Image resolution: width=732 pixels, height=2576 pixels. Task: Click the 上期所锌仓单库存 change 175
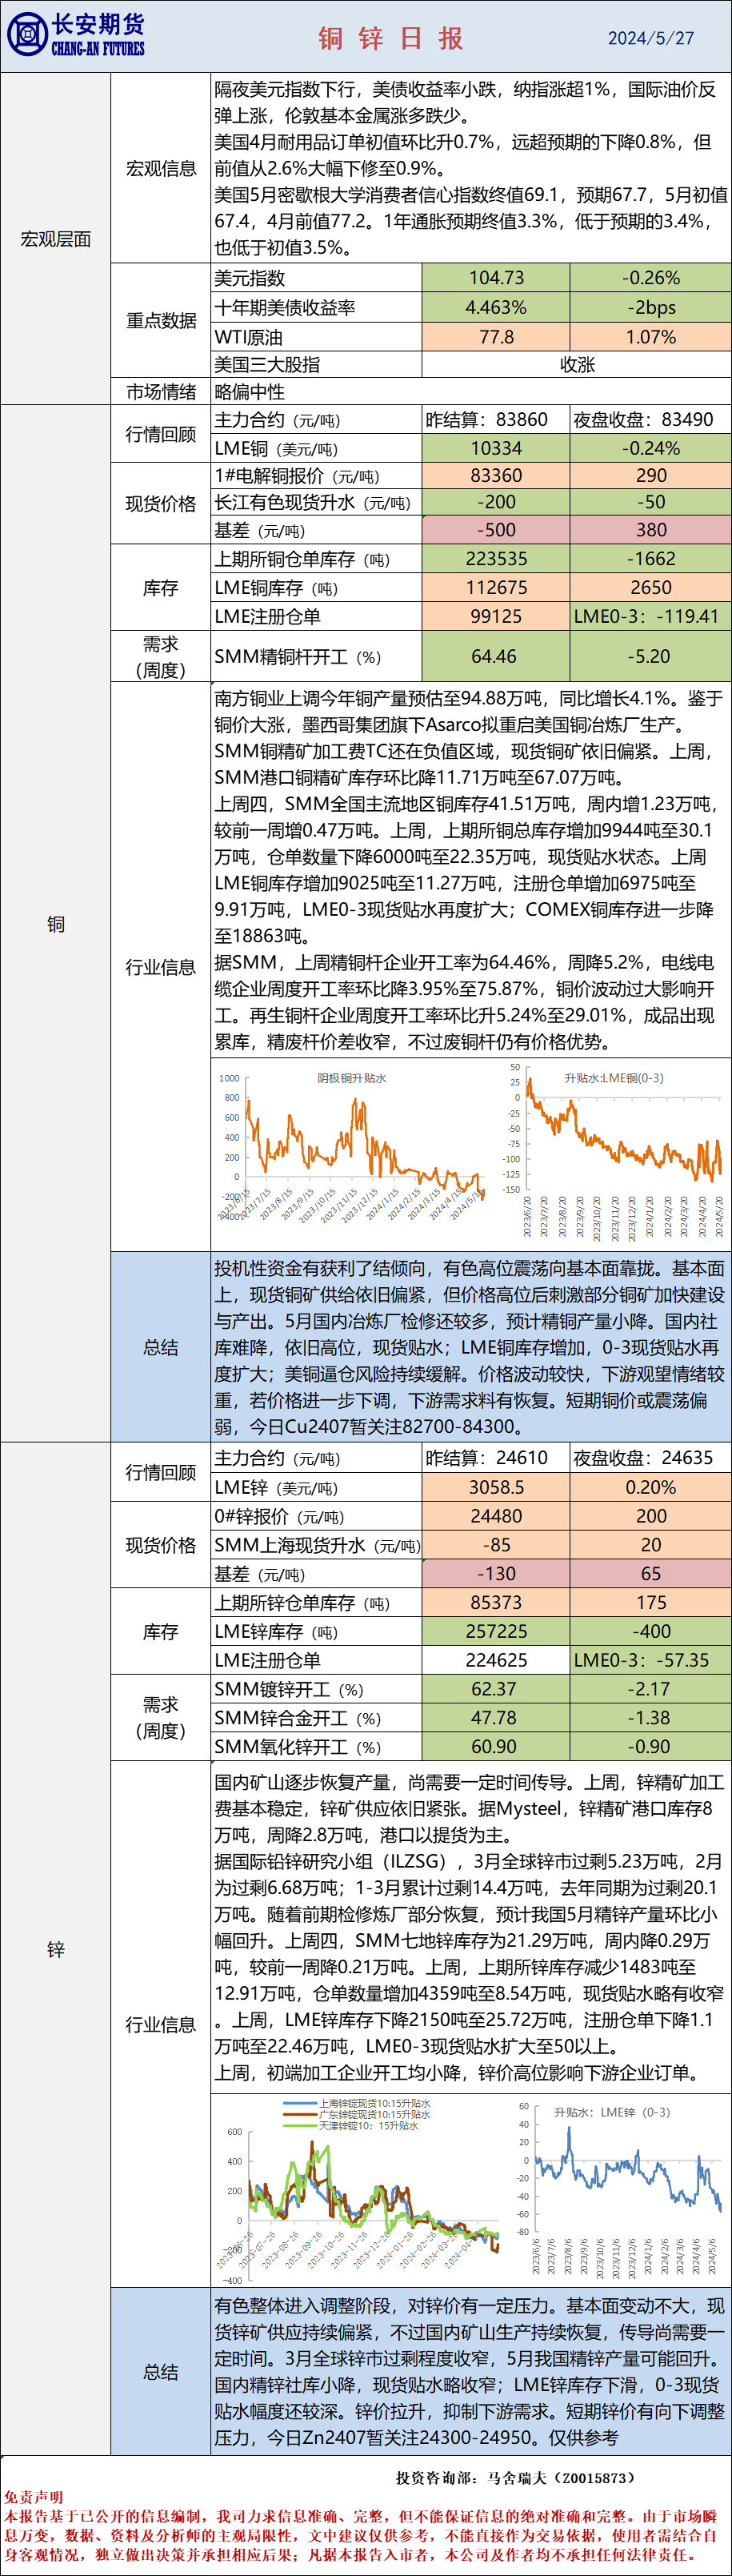click(651, 1603)
